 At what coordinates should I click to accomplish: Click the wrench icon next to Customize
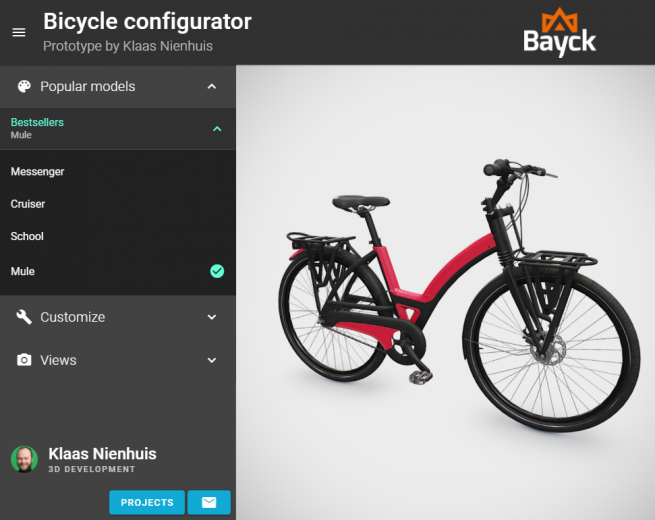point(24,317)
